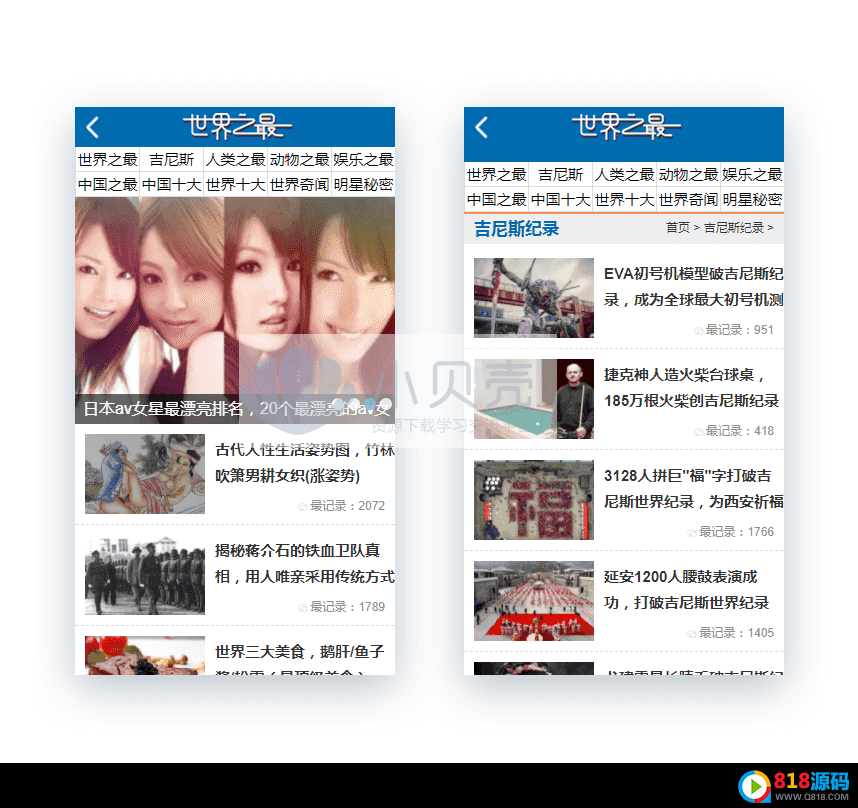Open 世界奇闻 in left phone menu
The width and height of the screenshot is (858, 808).
299,184
